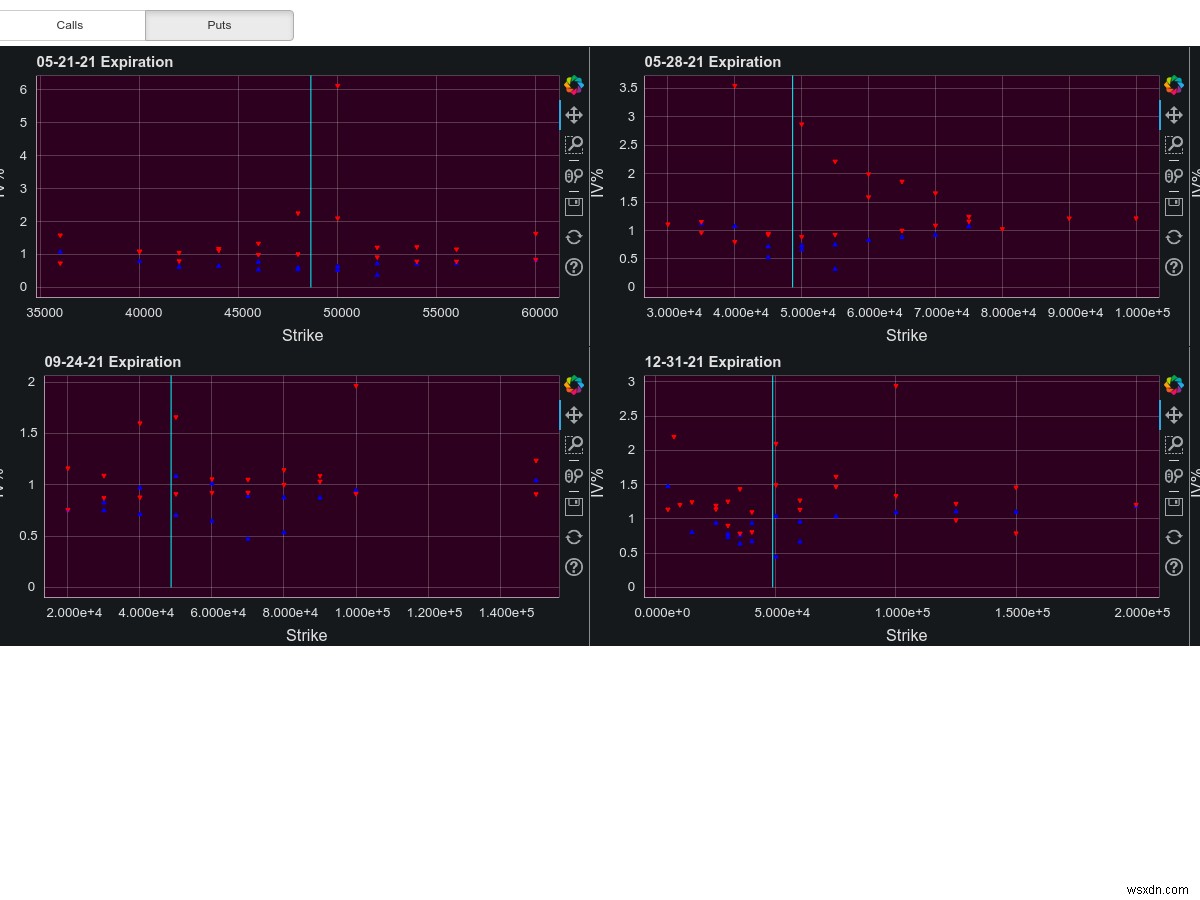
Task: Click the highest red point in the 05-21-21 plot
Action: pyautogui.click(x=336, y=87)
